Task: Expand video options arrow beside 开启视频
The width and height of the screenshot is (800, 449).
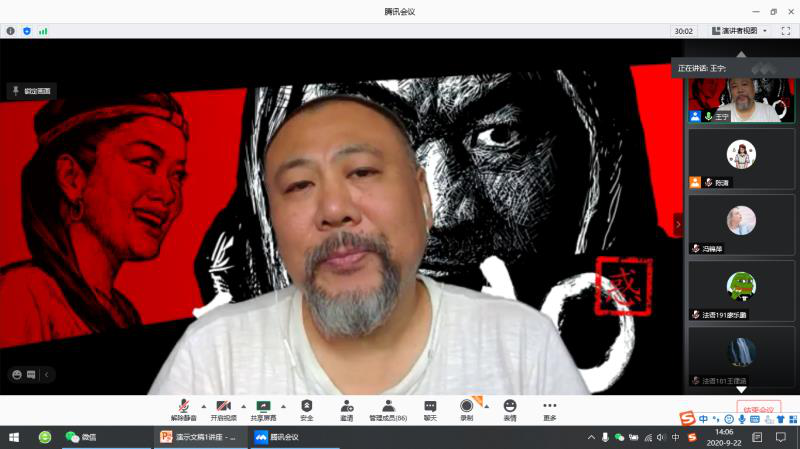Action: (243, 406)
